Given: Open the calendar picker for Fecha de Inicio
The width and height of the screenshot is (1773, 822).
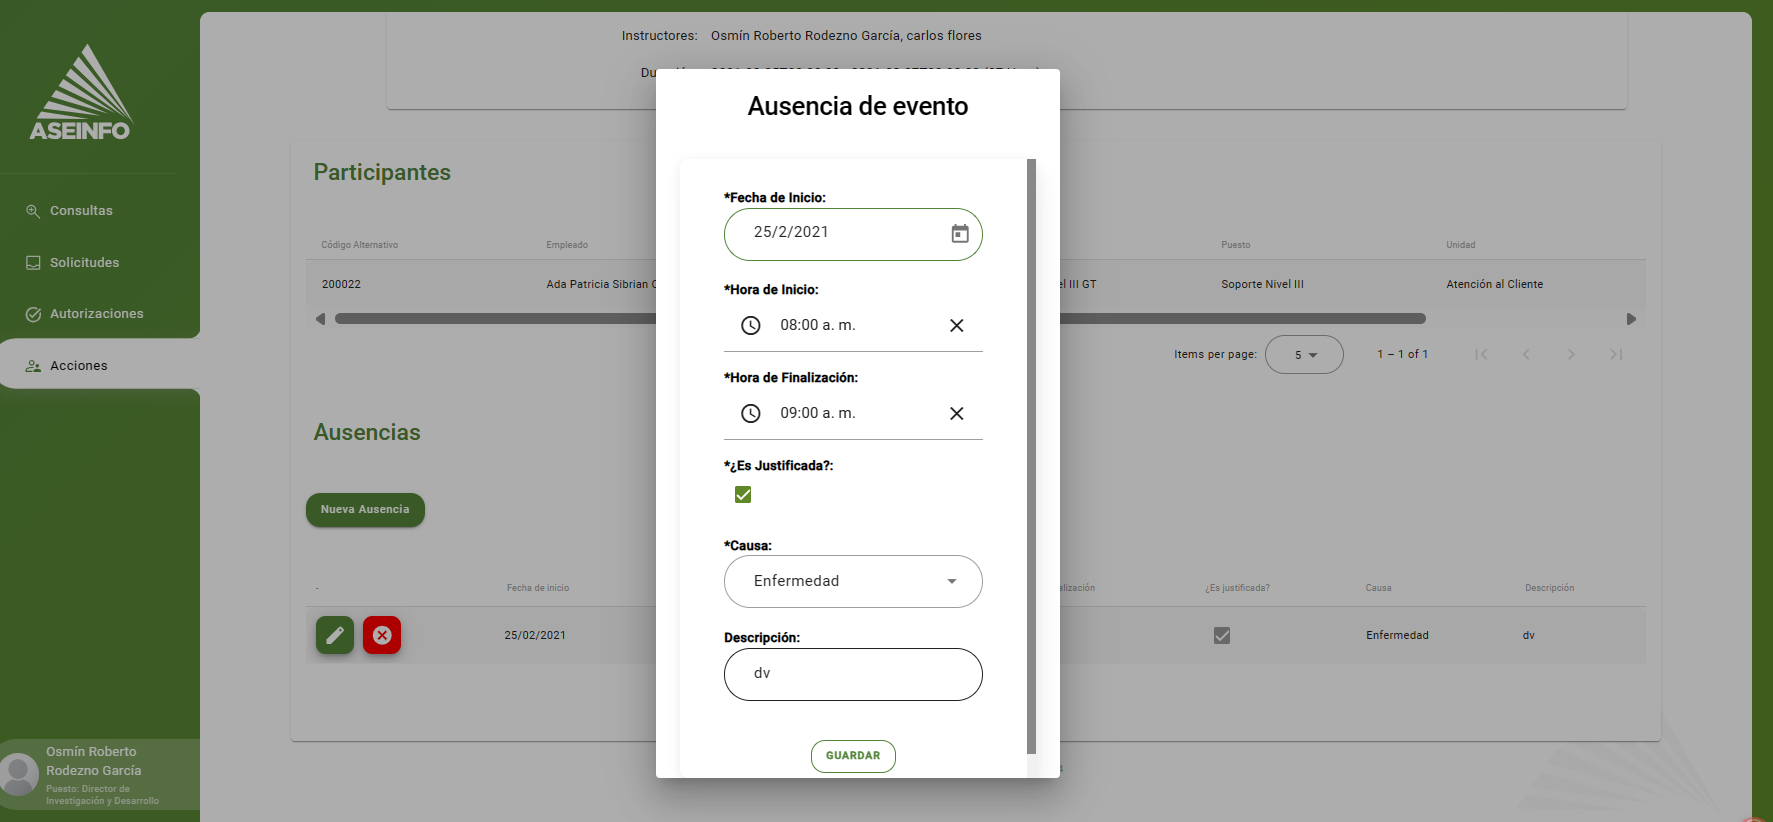Looking at the screenshot, I should (959, 234).
